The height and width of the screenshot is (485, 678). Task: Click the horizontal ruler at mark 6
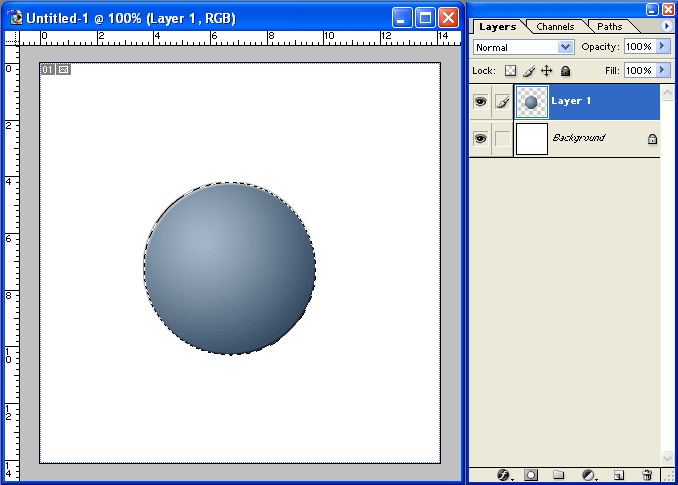(x=214, y=36)
